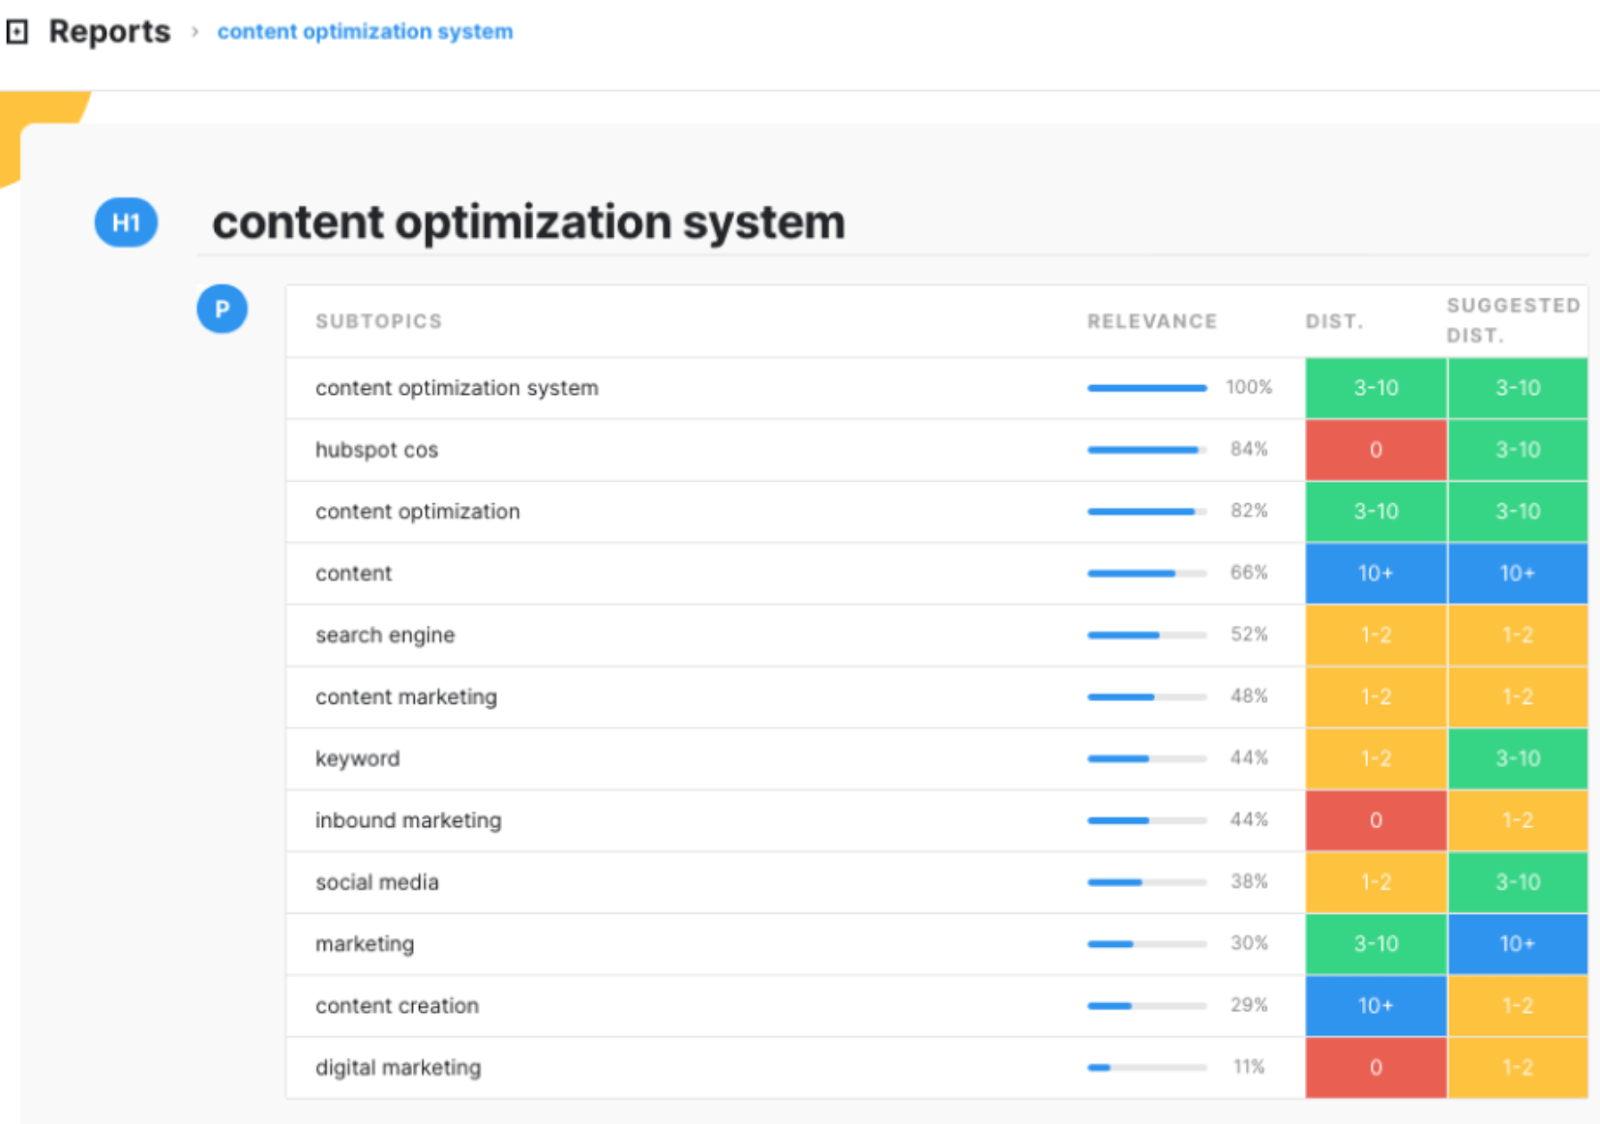Click the hubspot cos relevance bar
Screen dimensions: 1600x1124
coord(1146,450)
